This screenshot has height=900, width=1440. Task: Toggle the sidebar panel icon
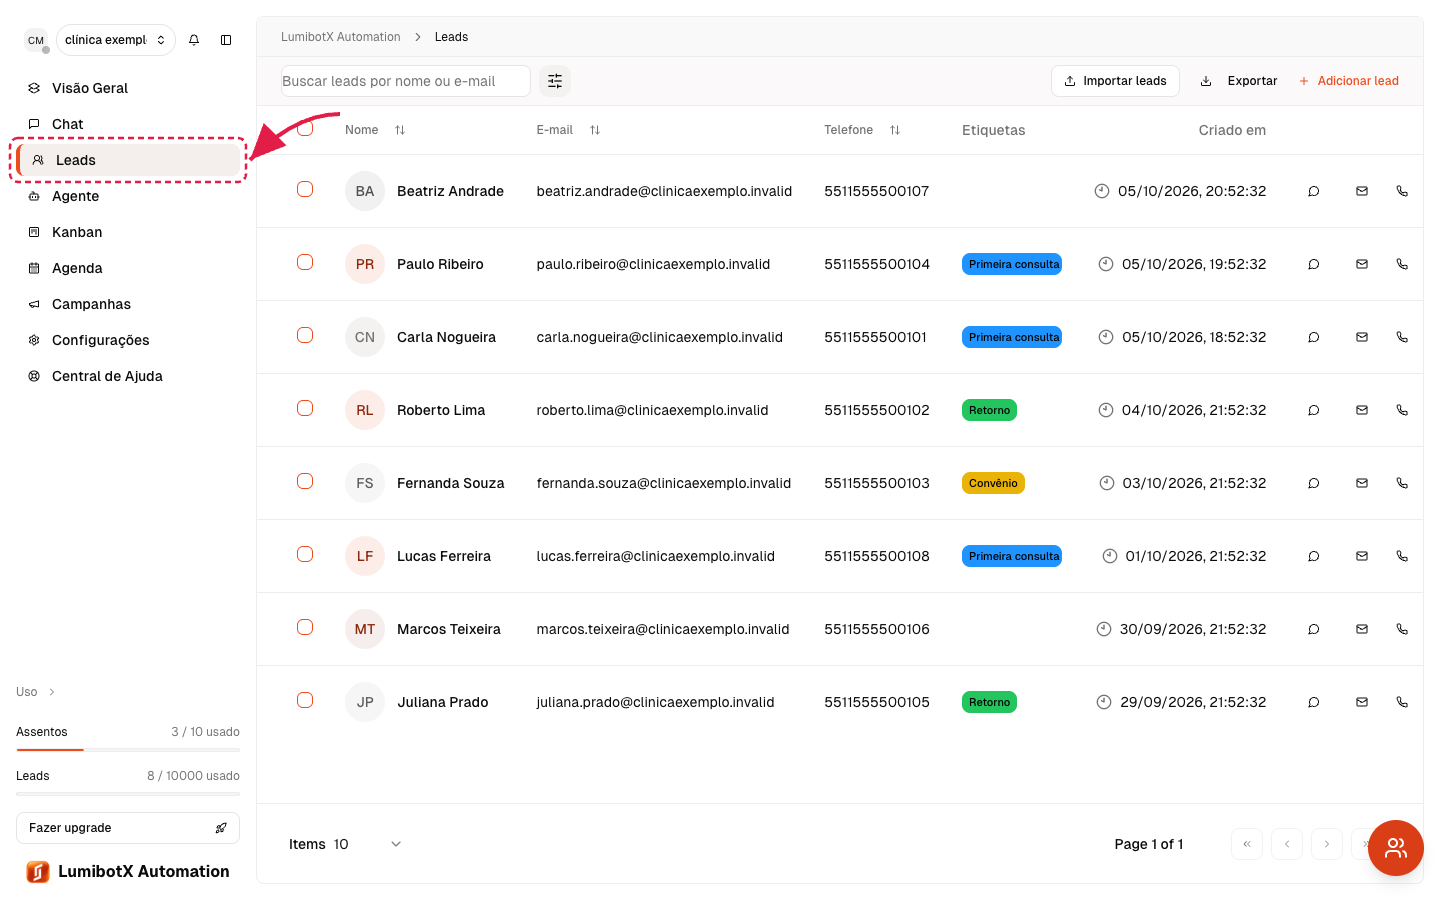point(226,40)
